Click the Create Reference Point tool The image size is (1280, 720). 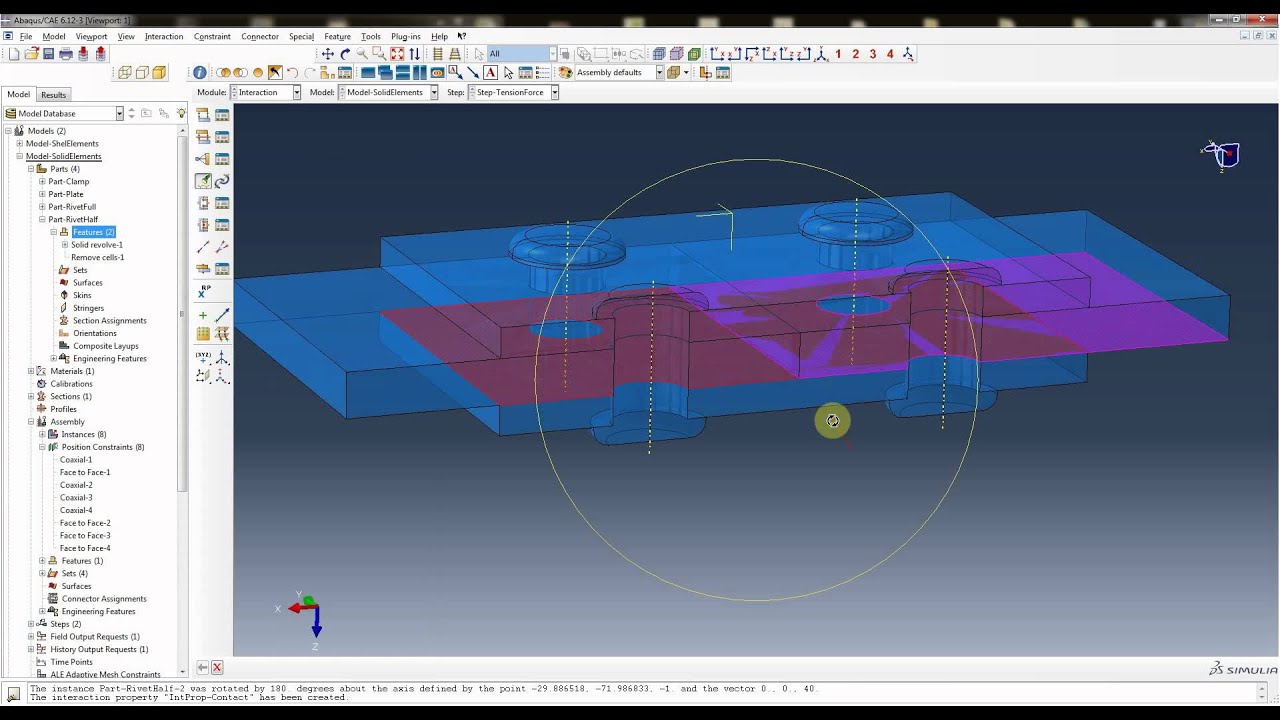pos(204,291)
